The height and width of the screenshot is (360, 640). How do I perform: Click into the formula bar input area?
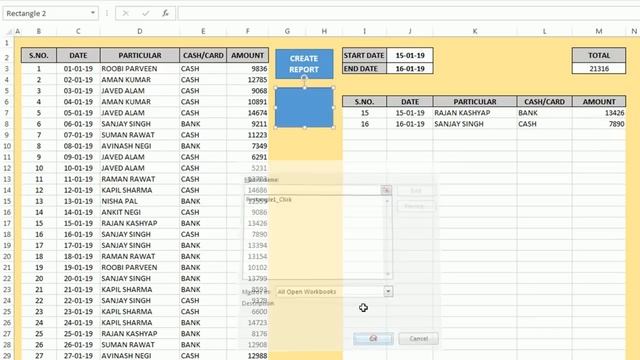408,13
